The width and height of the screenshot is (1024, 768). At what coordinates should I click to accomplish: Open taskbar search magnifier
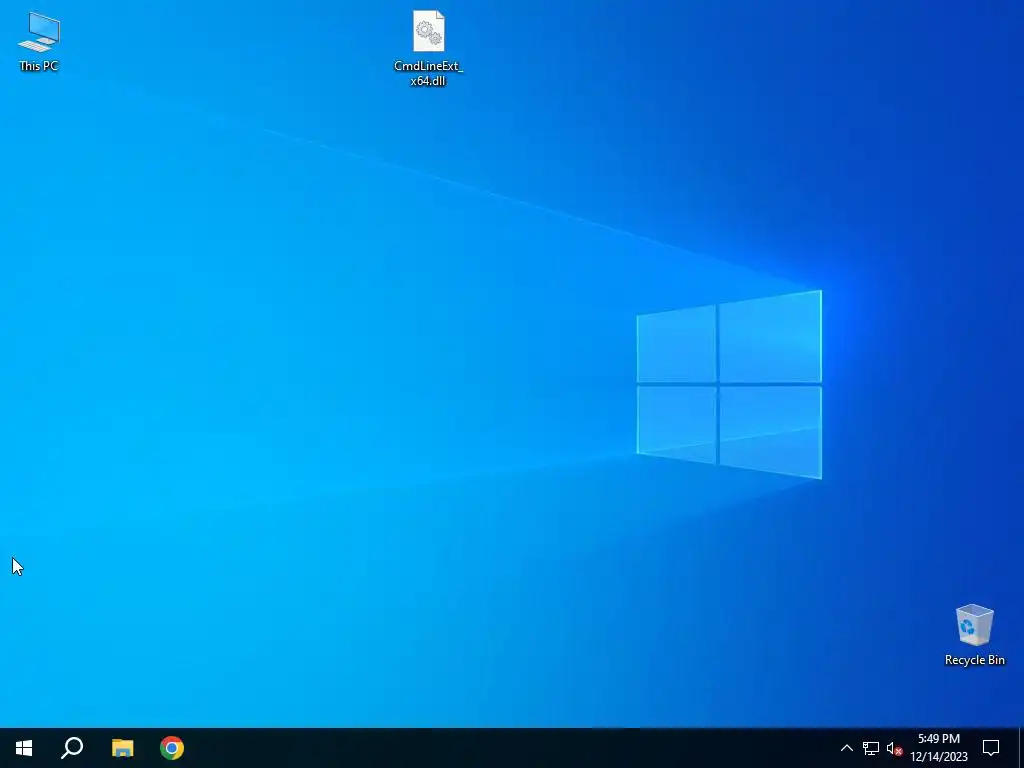[x=72, y=748]
